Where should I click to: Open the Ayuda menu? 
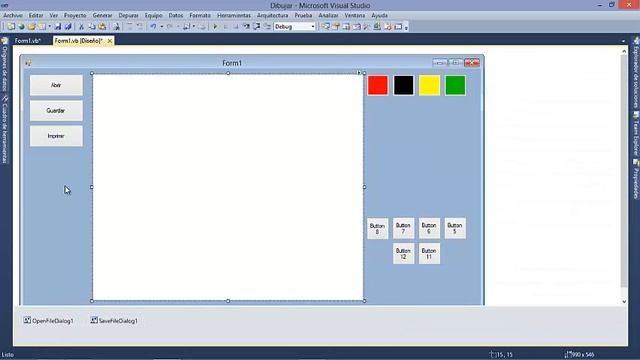tap(379, 15)
